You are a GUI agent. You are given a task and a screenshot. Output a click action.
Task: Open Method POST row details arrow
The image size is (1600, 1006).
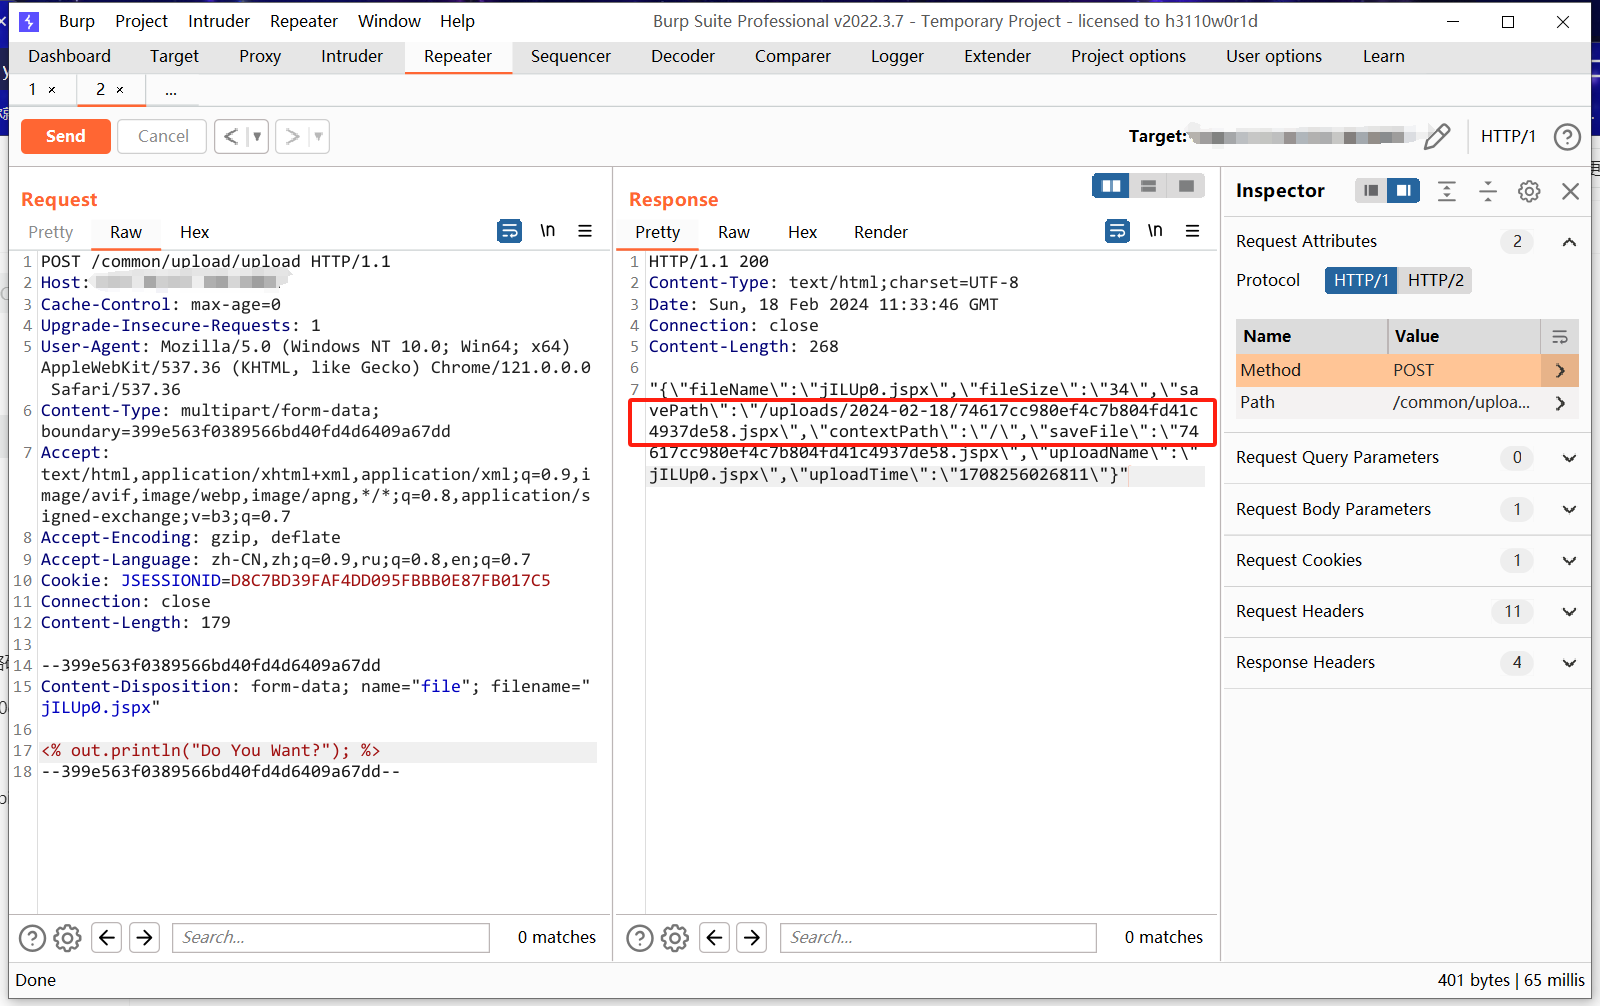click(1560, 370)
